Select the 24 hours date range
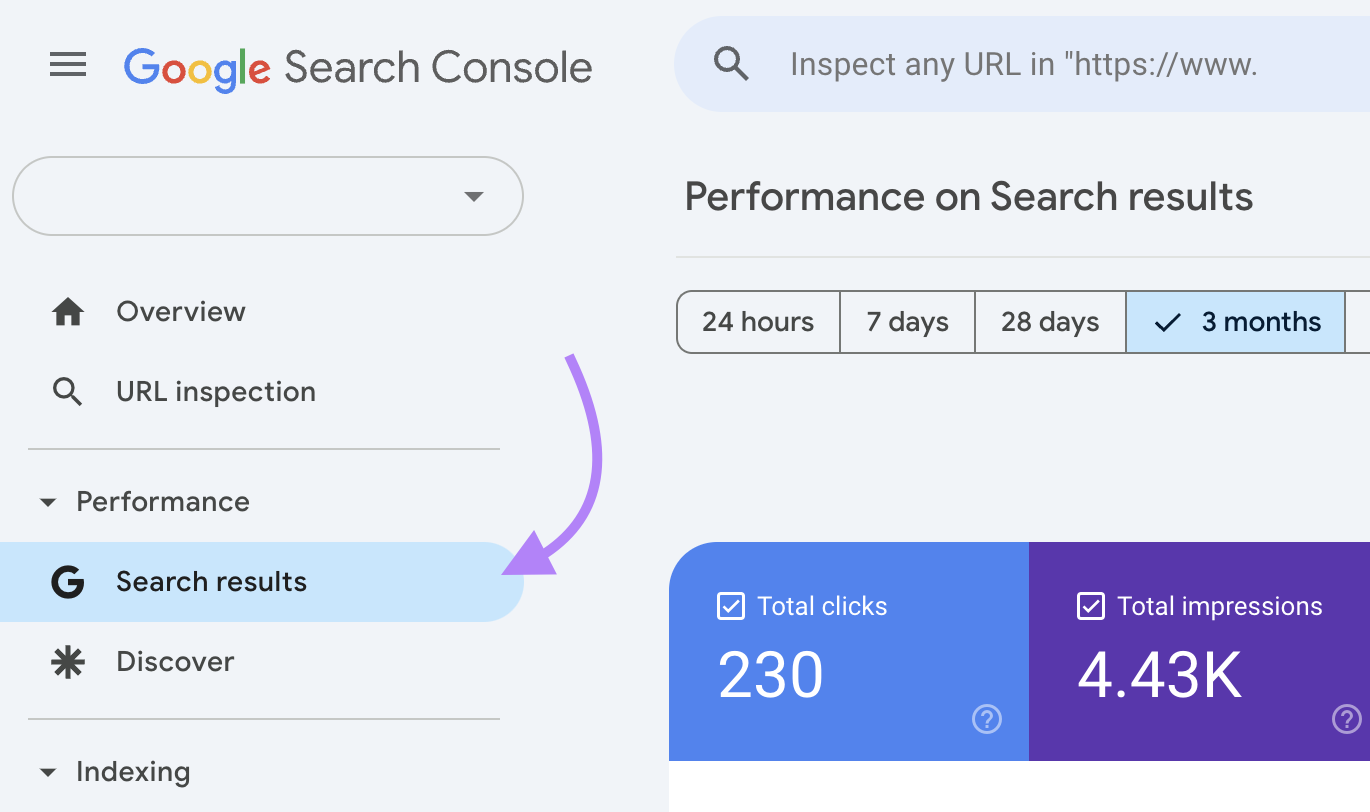This screenshot has height=812, width=1370. click(x=758, y=322)
